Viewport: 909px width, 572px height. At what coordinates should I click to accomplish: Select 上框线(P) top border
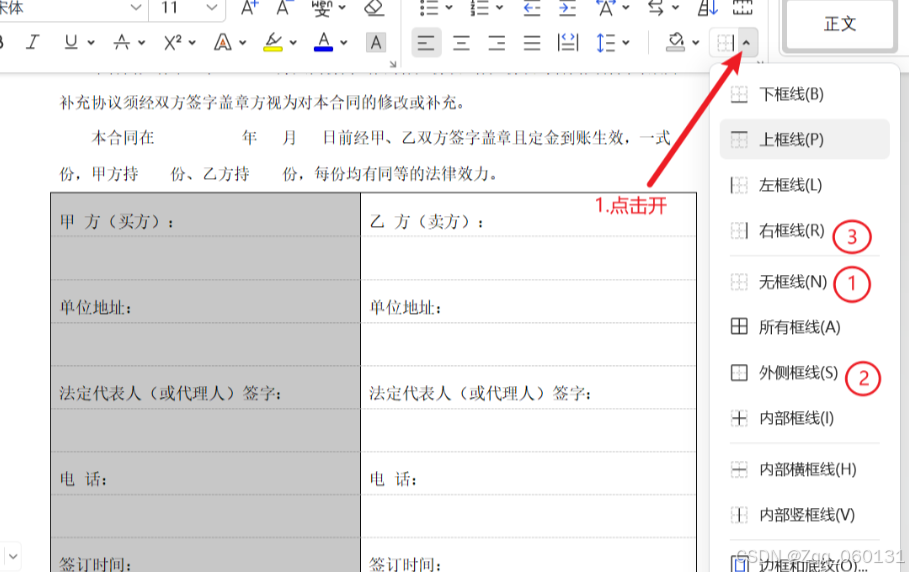point(804,139)
